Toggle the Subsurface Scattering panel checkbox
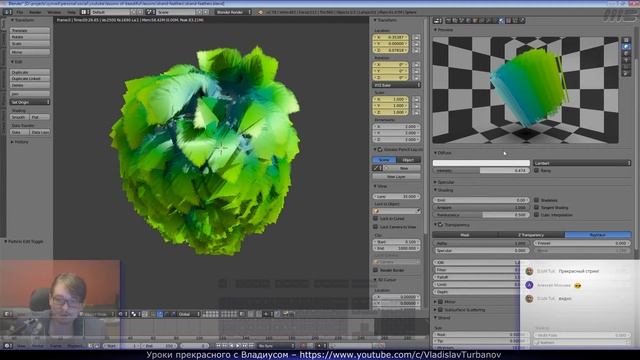The height and width of the screenshot is (360, 640). click(x=440, y=309)
